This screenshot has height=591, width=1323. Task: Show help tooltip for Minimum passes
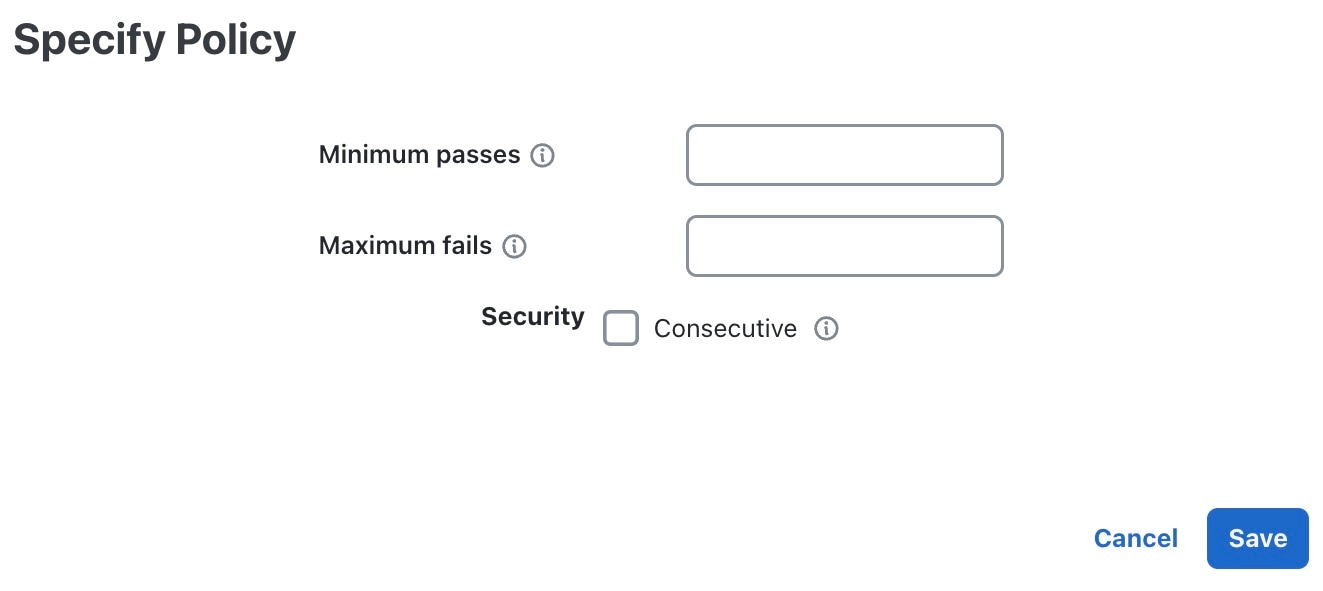click(542, 156)
